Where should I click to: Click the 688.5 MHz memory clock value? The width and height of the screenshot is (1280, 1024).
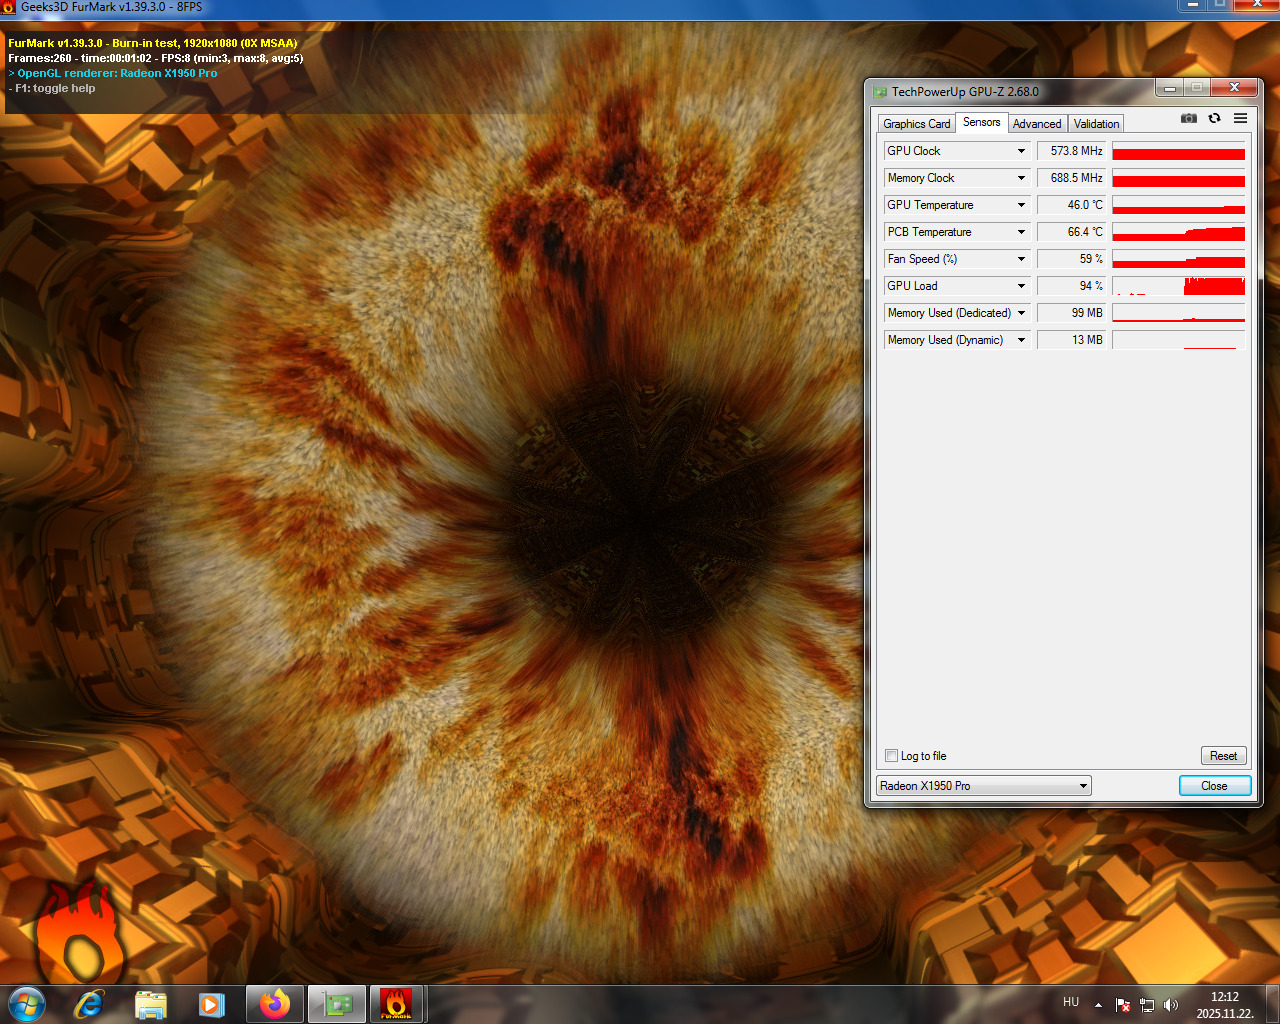[1071, 178]
